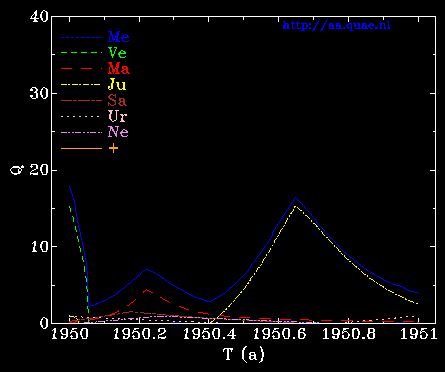Image resolution: width=445 pixels, height=372 pixels.
Task: Click the x-axis label 1950.6
Action: coord(279,334)
